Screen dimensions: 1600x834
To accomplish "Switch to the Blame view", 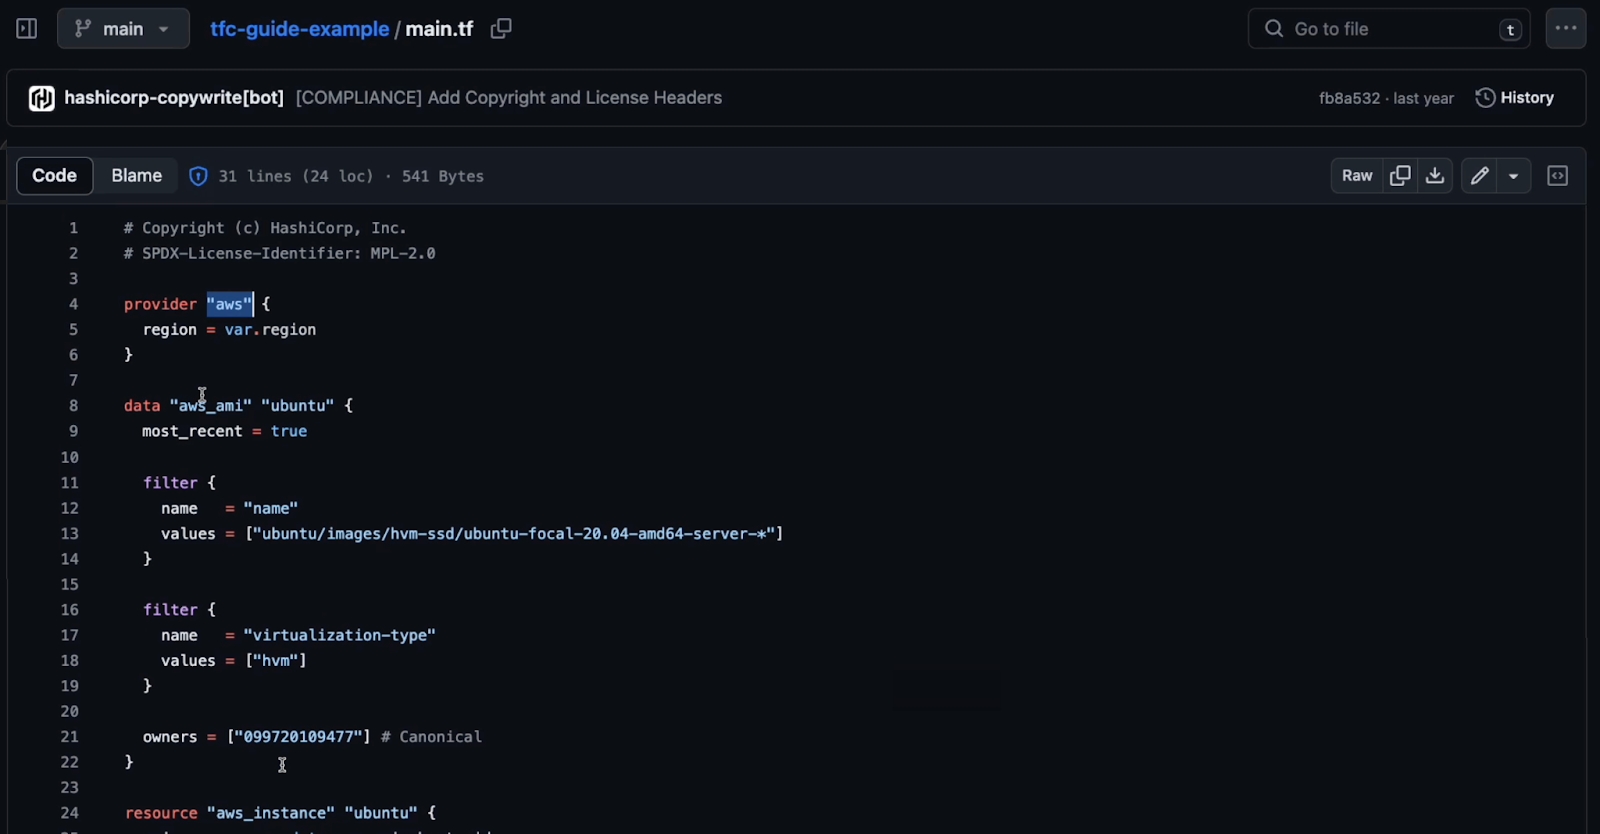I will (137, 176).
